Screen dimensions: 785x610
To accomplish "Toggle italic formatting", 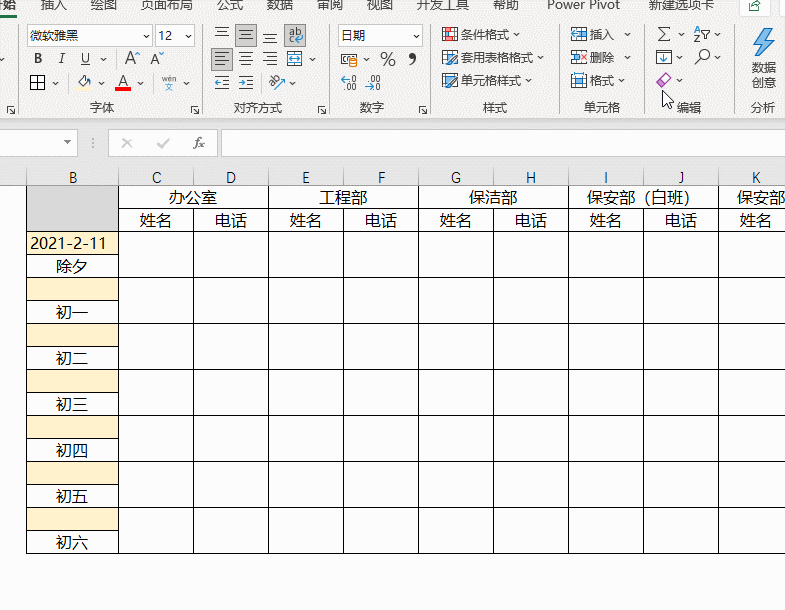I will point(62,59).
